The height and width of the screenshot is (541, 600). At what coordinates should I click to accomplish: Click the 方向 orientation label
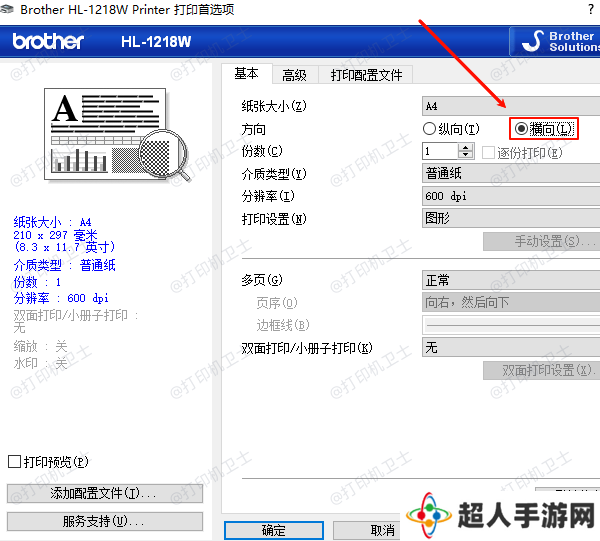(253, 129)
